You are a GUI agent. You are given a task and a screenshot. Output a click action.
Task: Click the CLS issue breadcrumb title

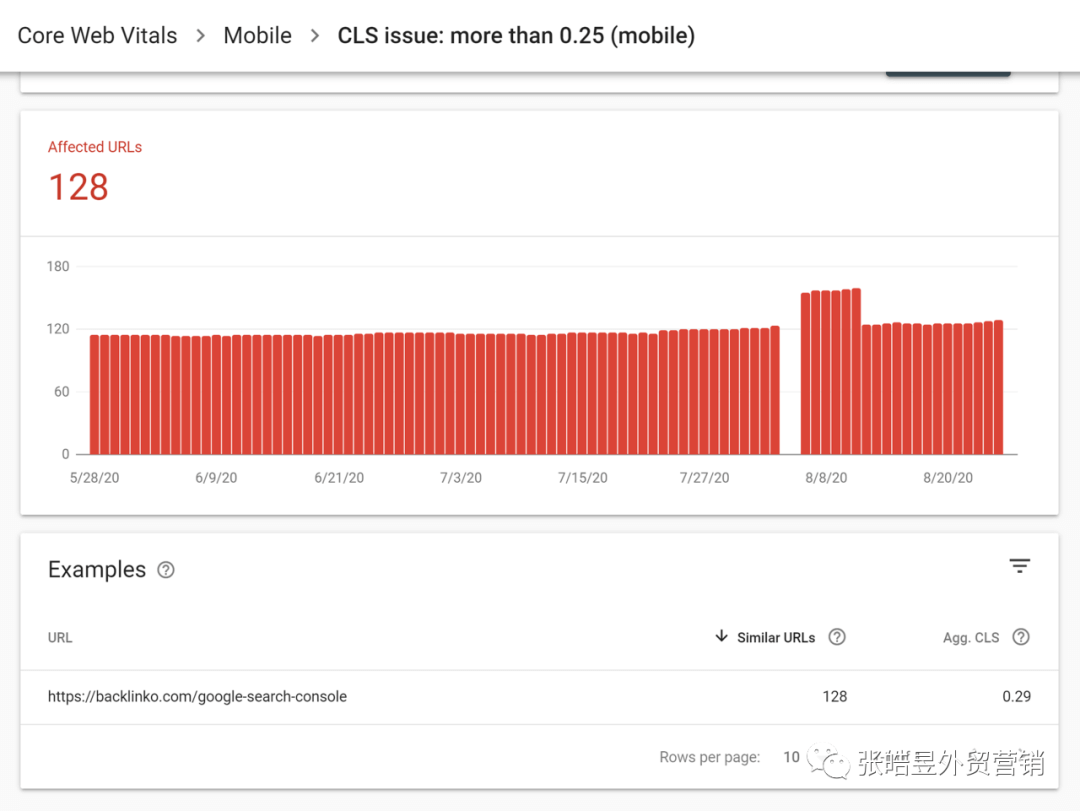(x=516, y=35)
